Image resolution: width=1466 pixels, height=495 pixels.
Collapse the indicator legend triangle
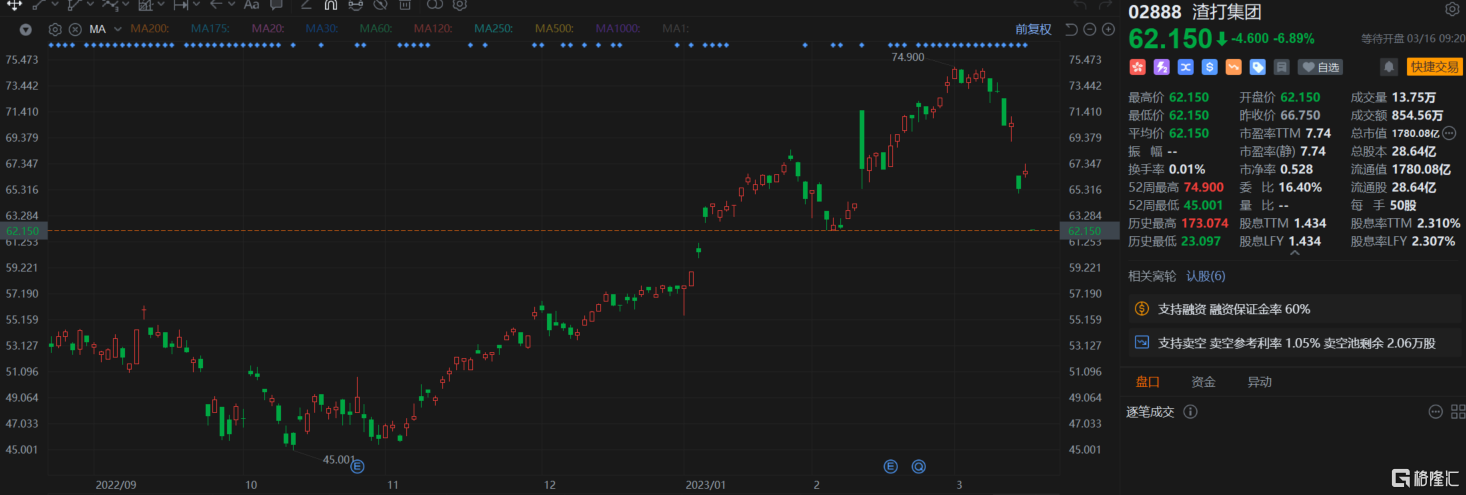click(x=25, y=29)
